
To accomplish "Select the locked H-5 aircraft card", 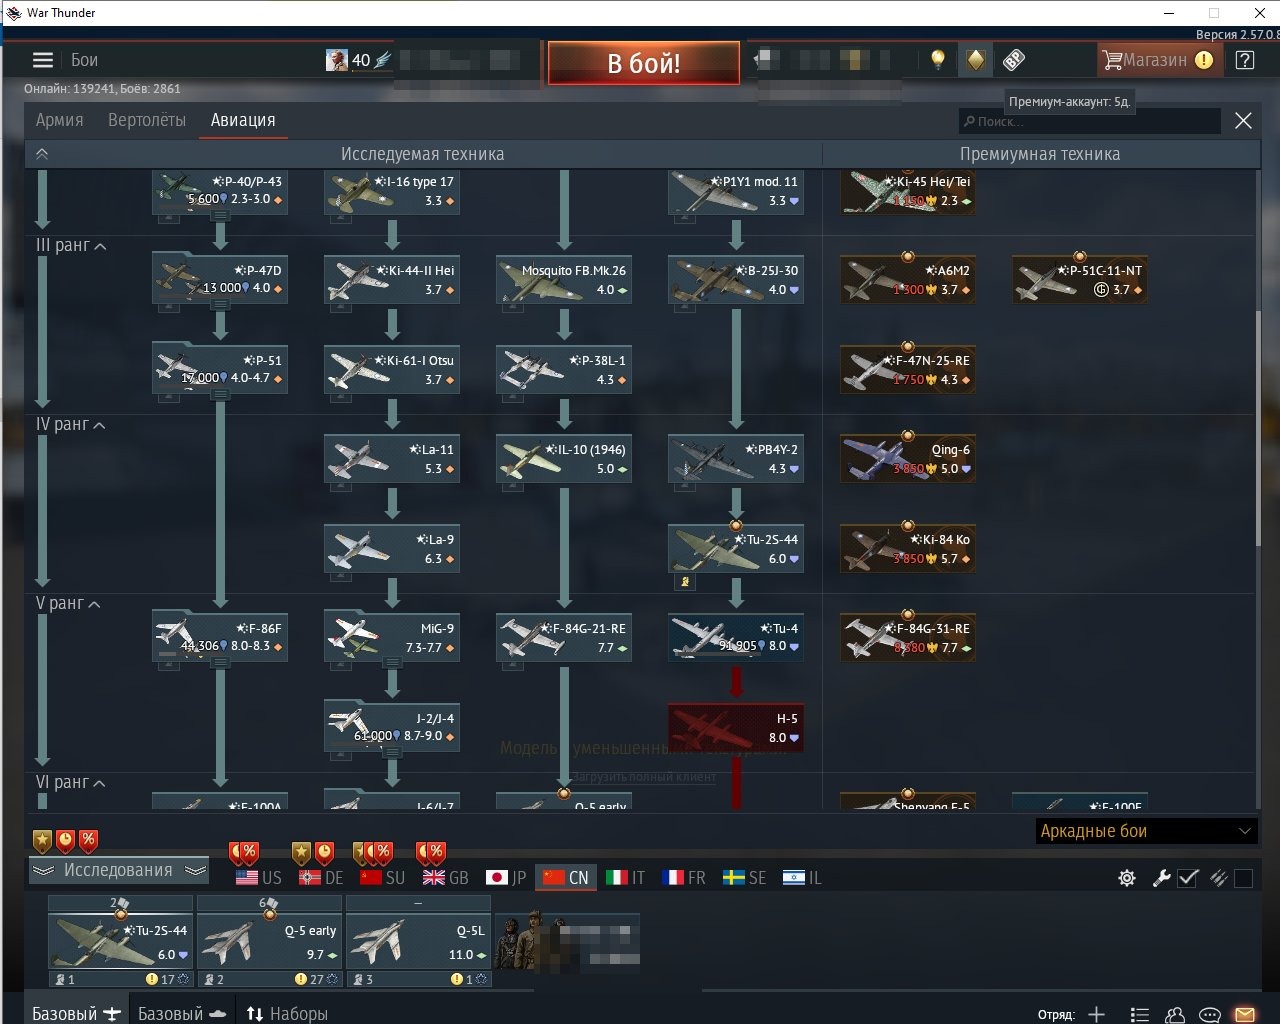I will (735, 727).
